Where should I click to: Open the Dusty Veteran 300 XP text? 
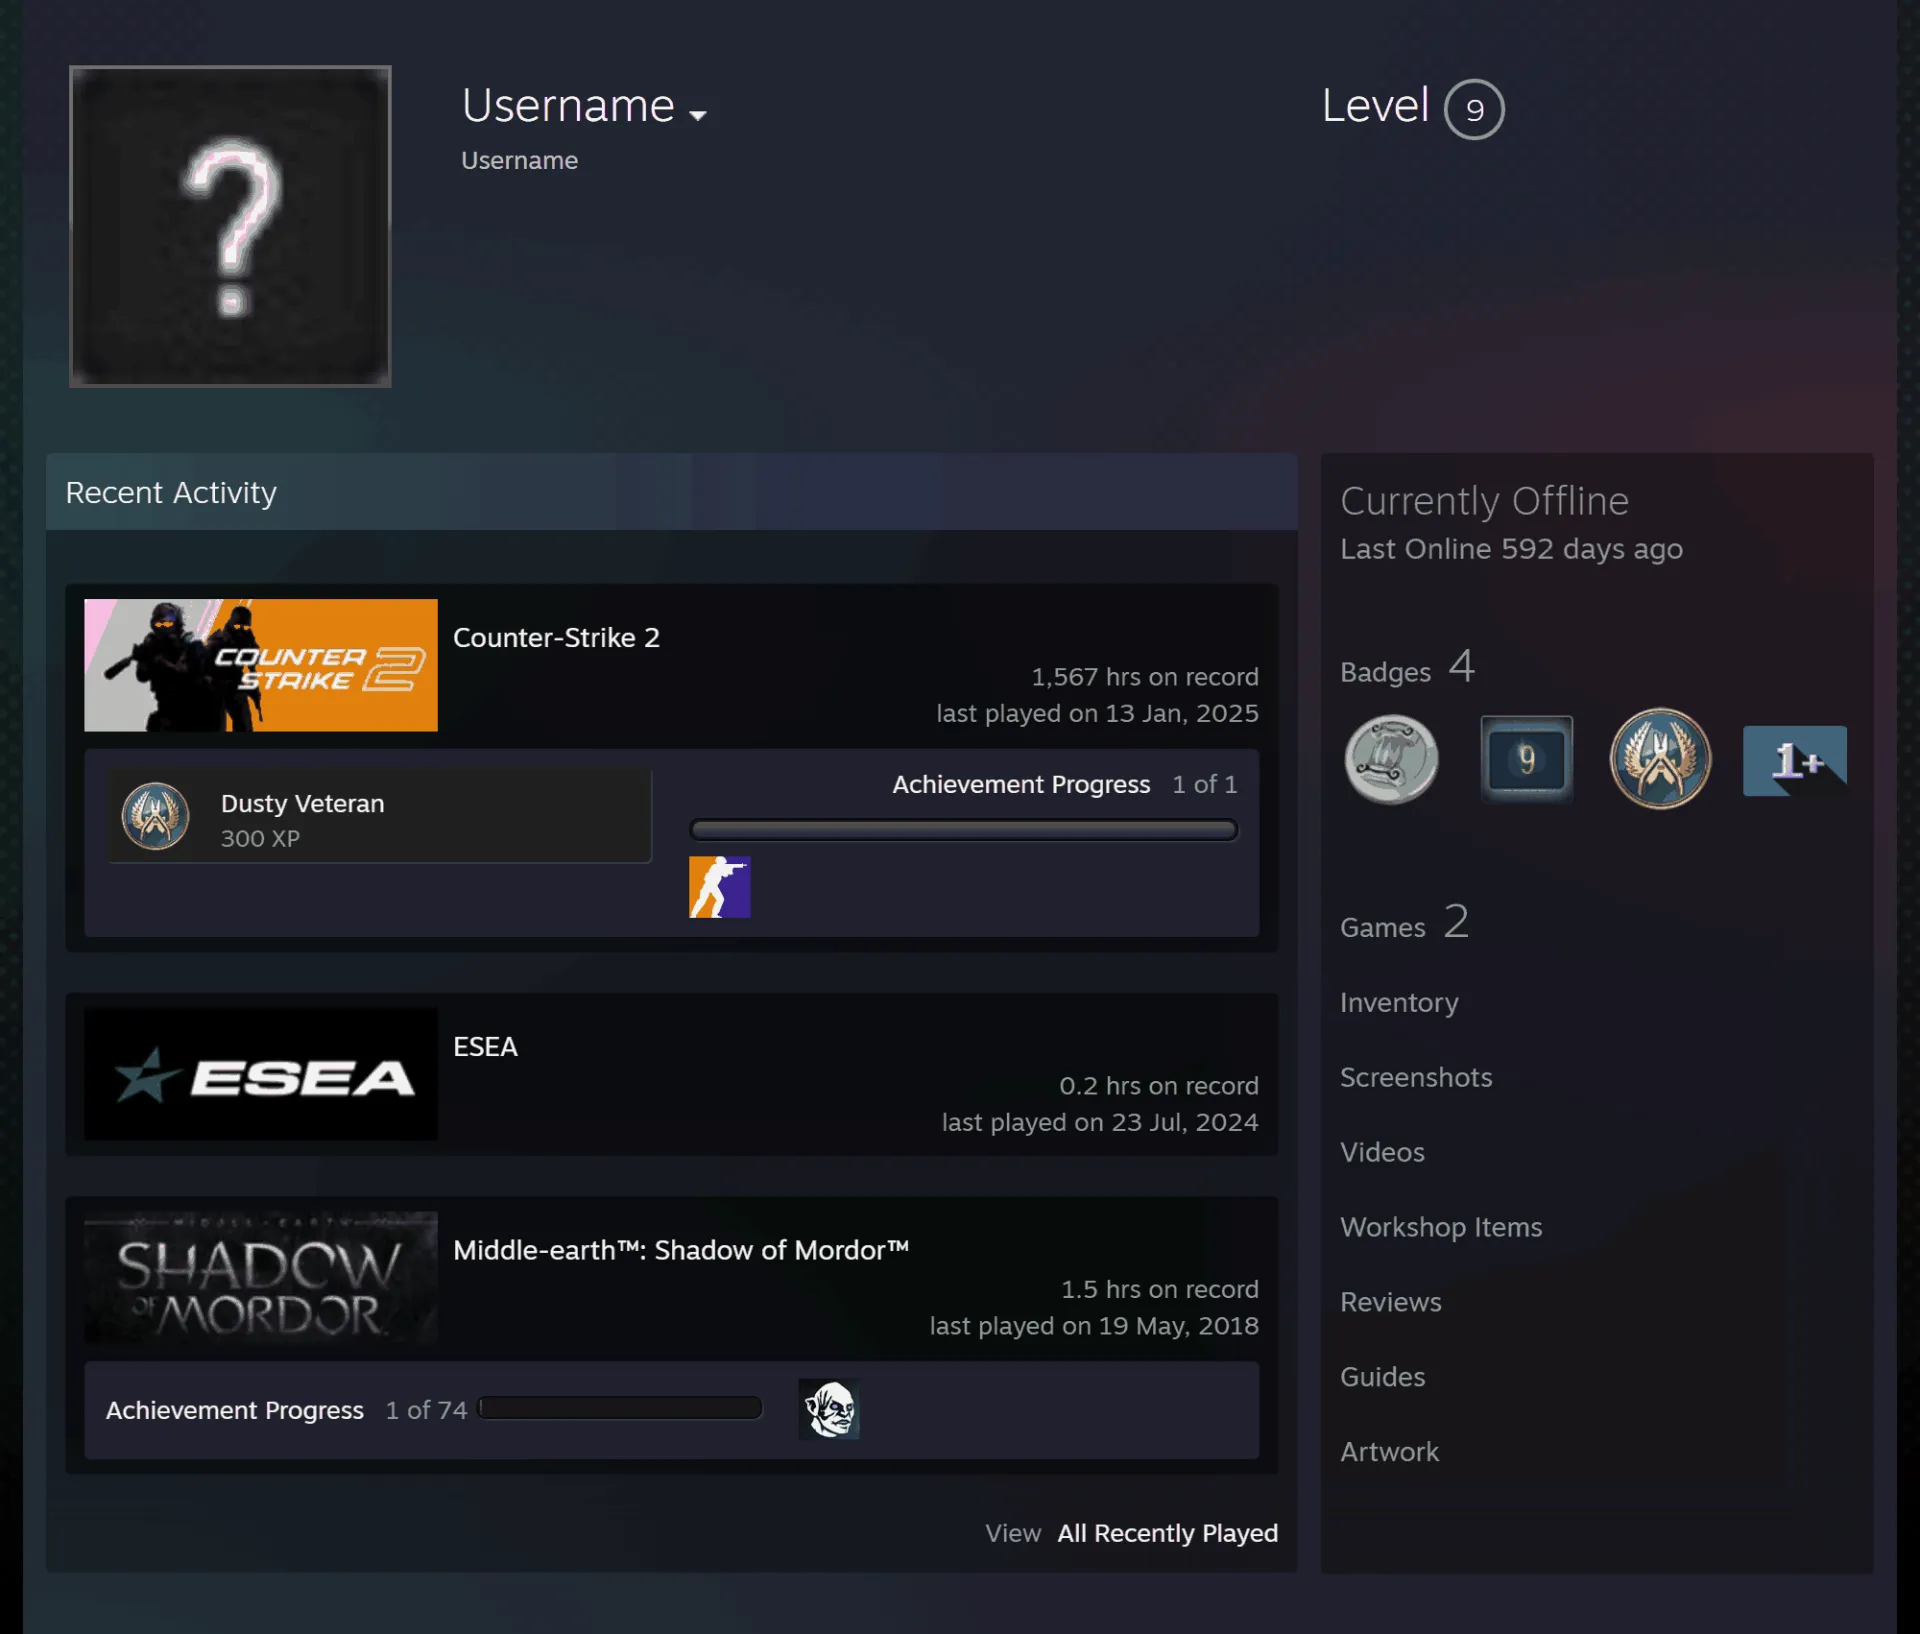302,820
